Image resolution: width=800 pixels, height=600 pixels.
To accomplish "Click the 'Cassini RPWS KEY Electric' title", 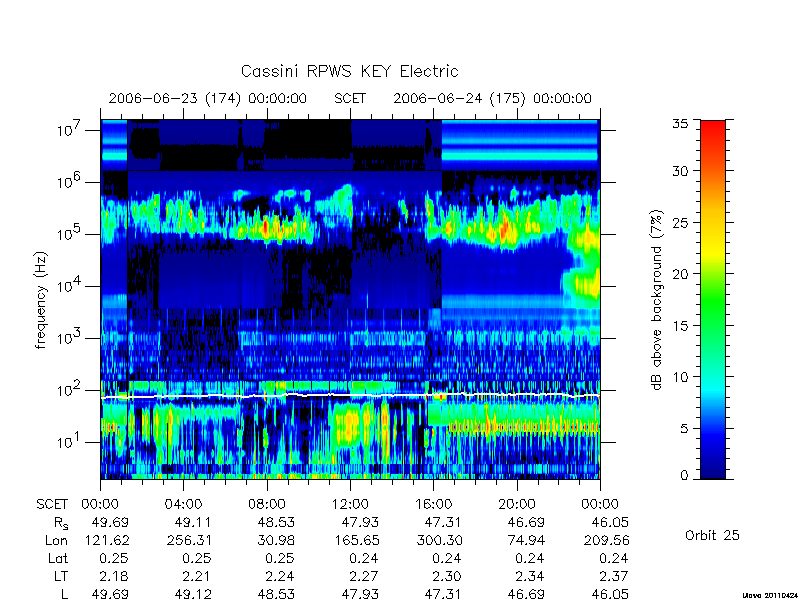I will [349, 71].
